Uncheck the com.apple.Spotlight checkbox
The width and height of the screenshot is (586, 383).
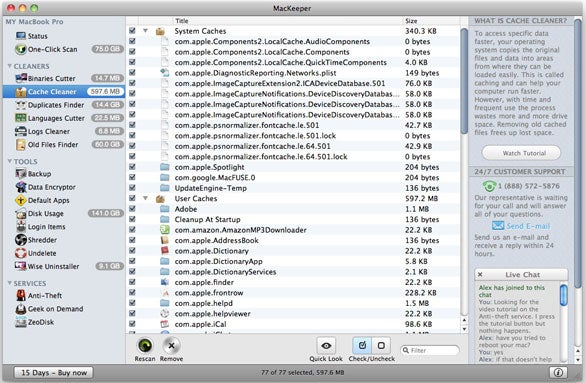(132, 167)
